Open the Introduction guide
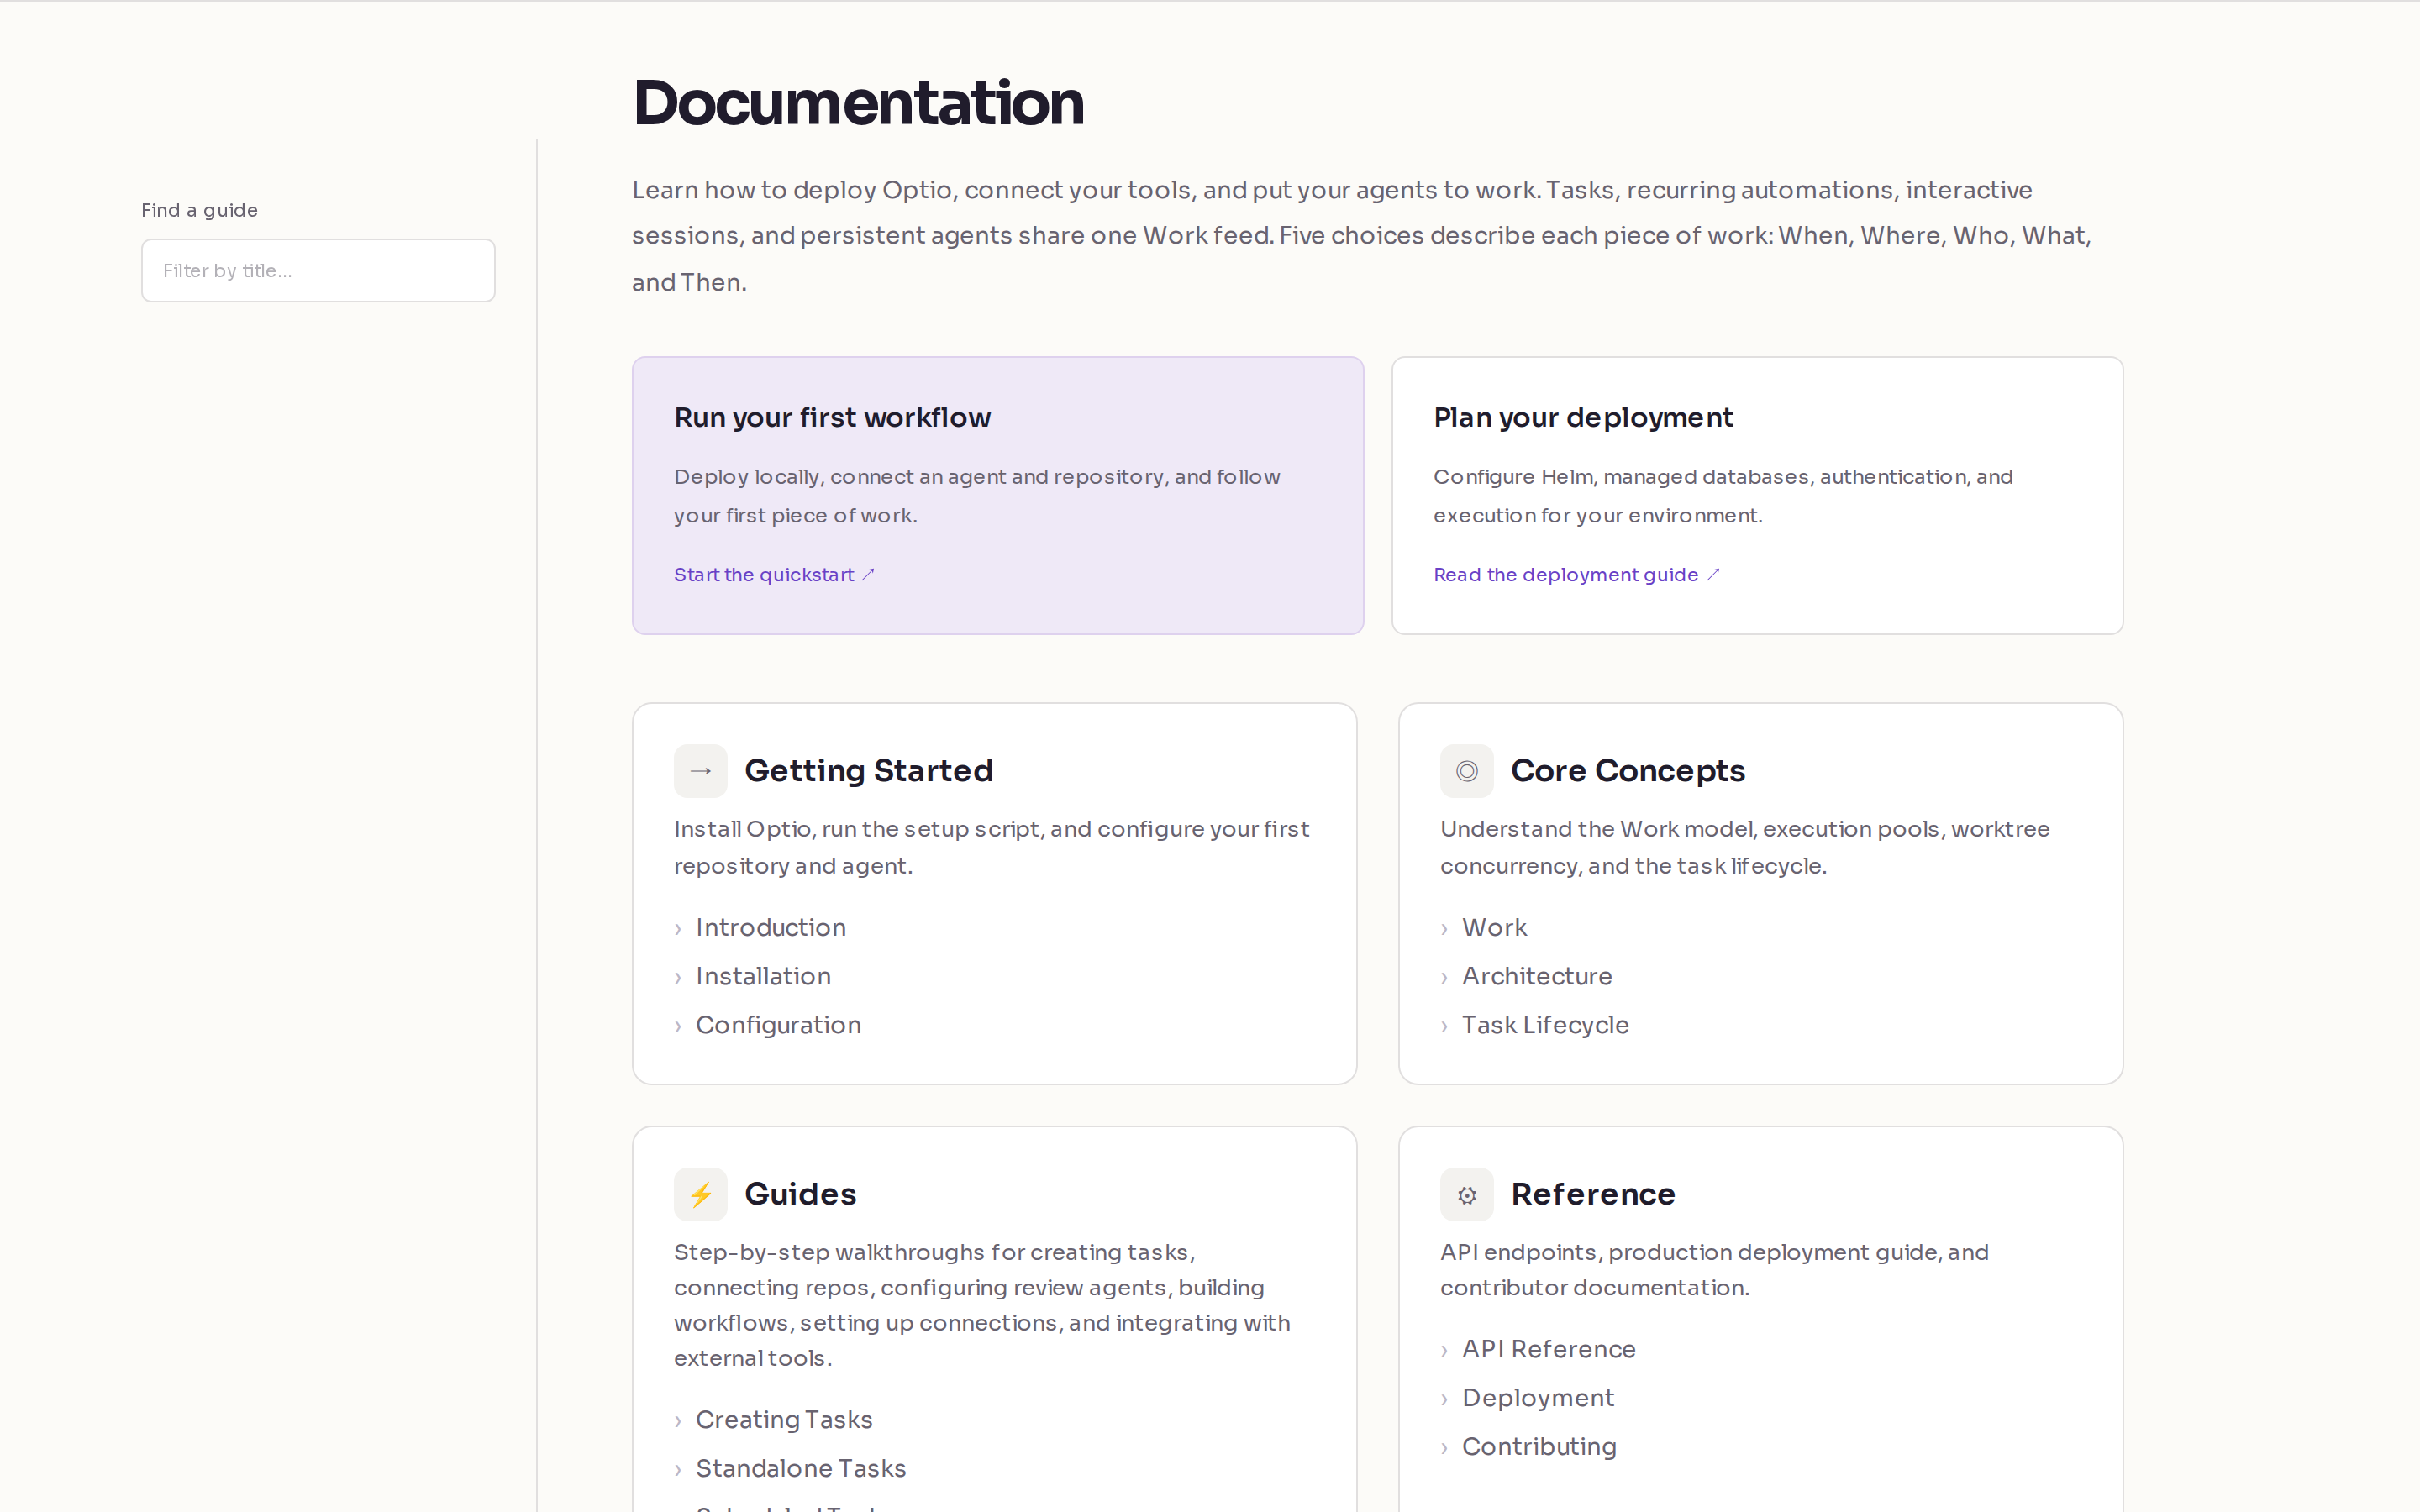This screenshot has width=2420, height=1512. point(770,928)
